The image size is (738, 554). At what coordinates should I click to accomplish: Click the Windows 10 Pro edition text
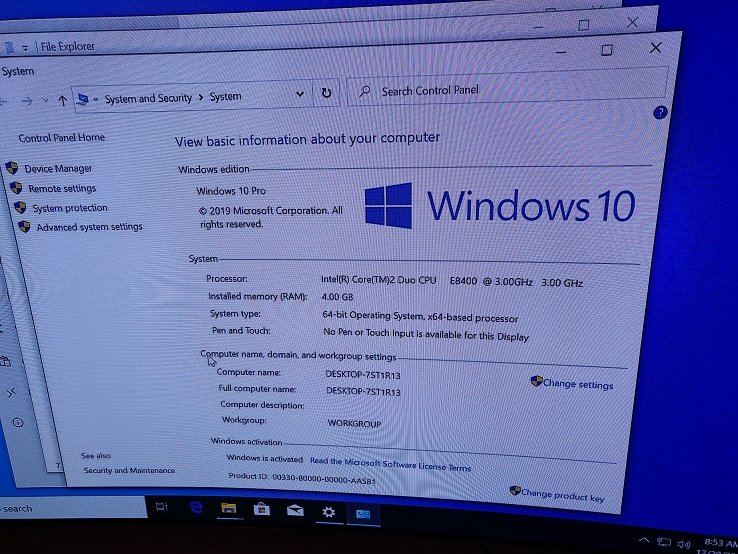click(231, 191)
